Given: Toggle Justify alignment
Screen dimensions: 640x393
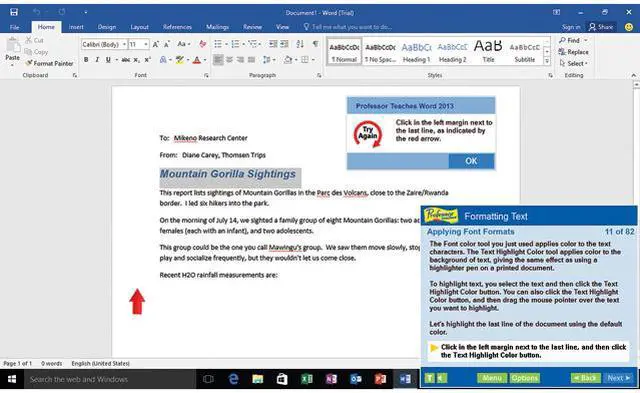Looking at the screenshot, I should tap(251, 60).
